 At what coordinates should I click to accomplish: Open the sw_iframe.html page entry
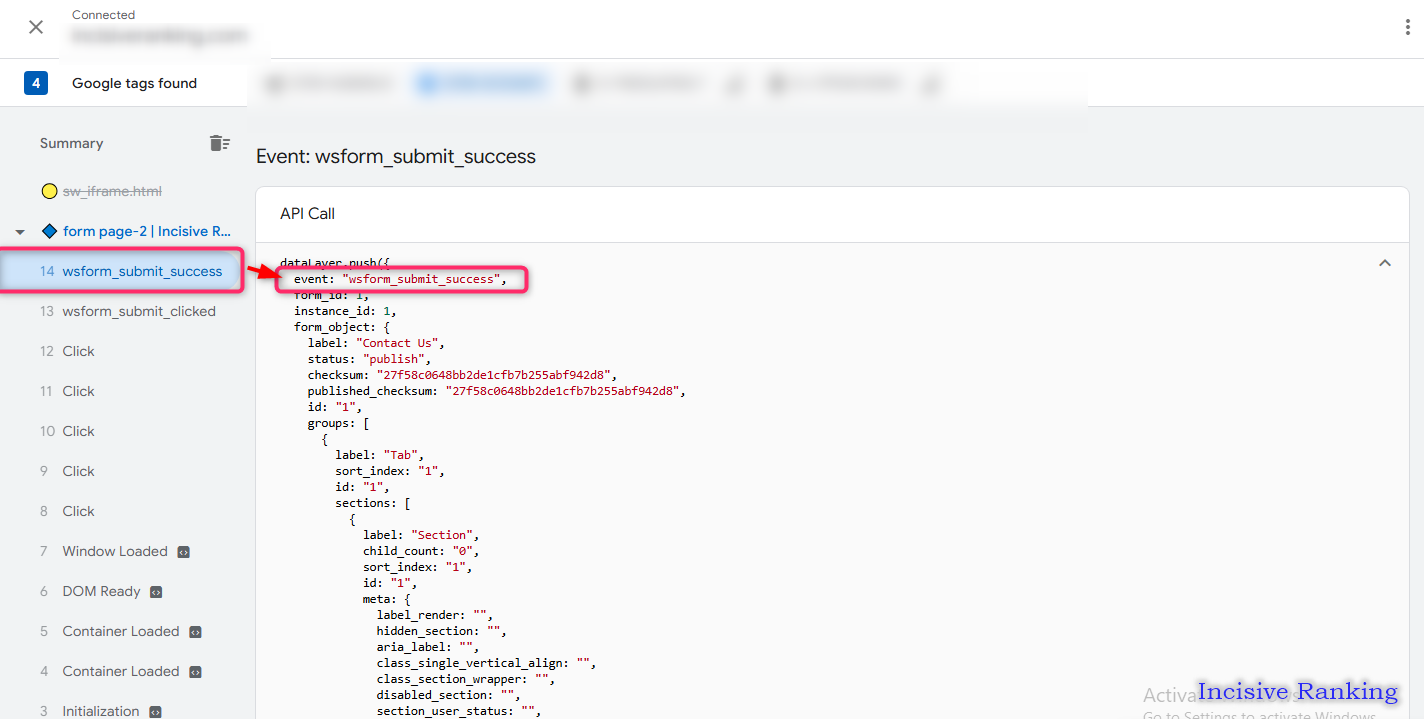pos(112,191)
